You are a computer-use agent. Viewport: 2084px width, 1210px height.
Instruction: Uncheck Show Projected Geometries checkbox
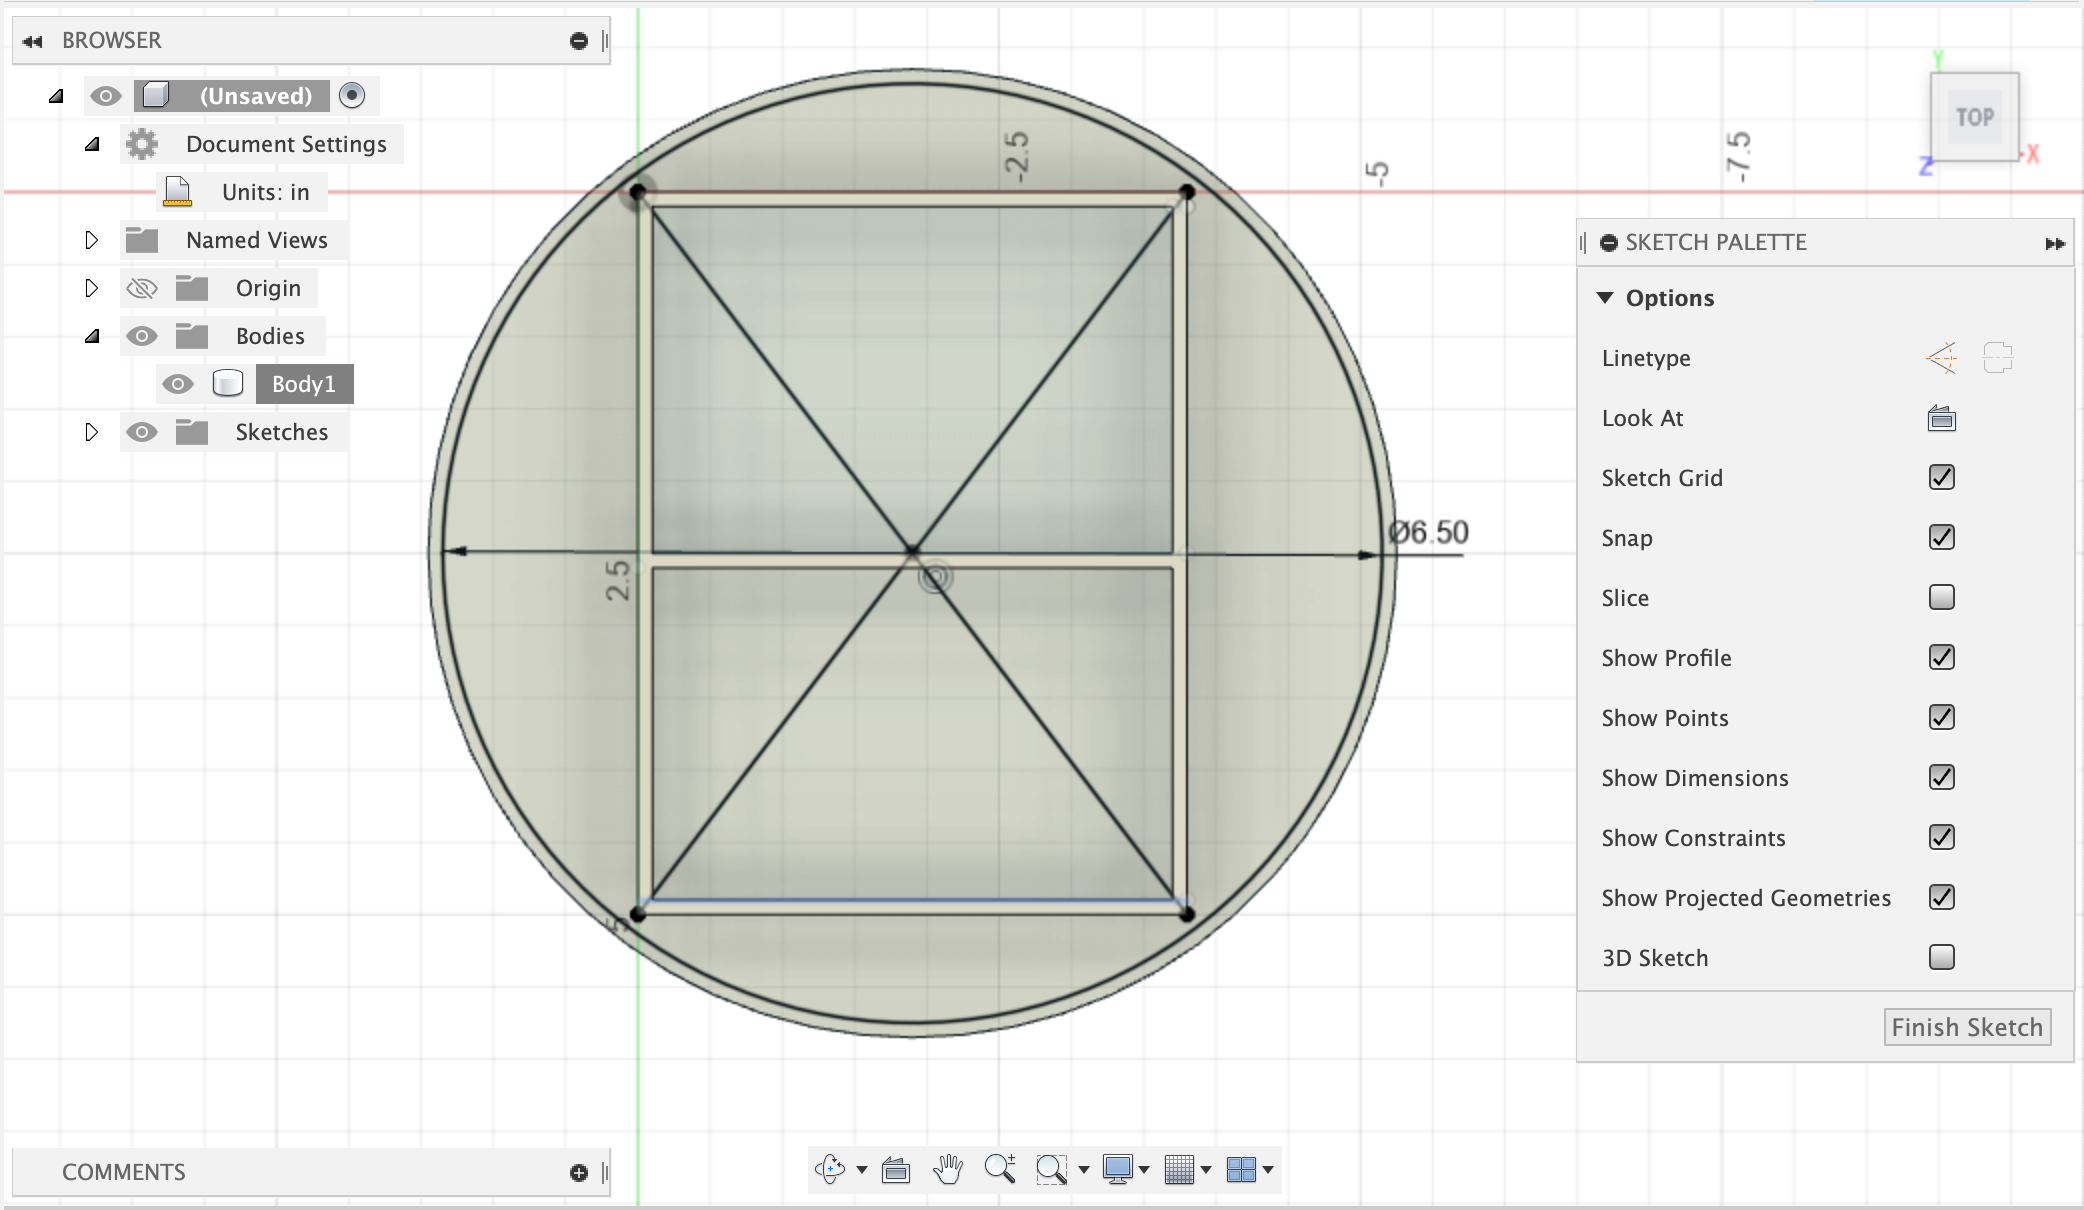point(1942,898)
